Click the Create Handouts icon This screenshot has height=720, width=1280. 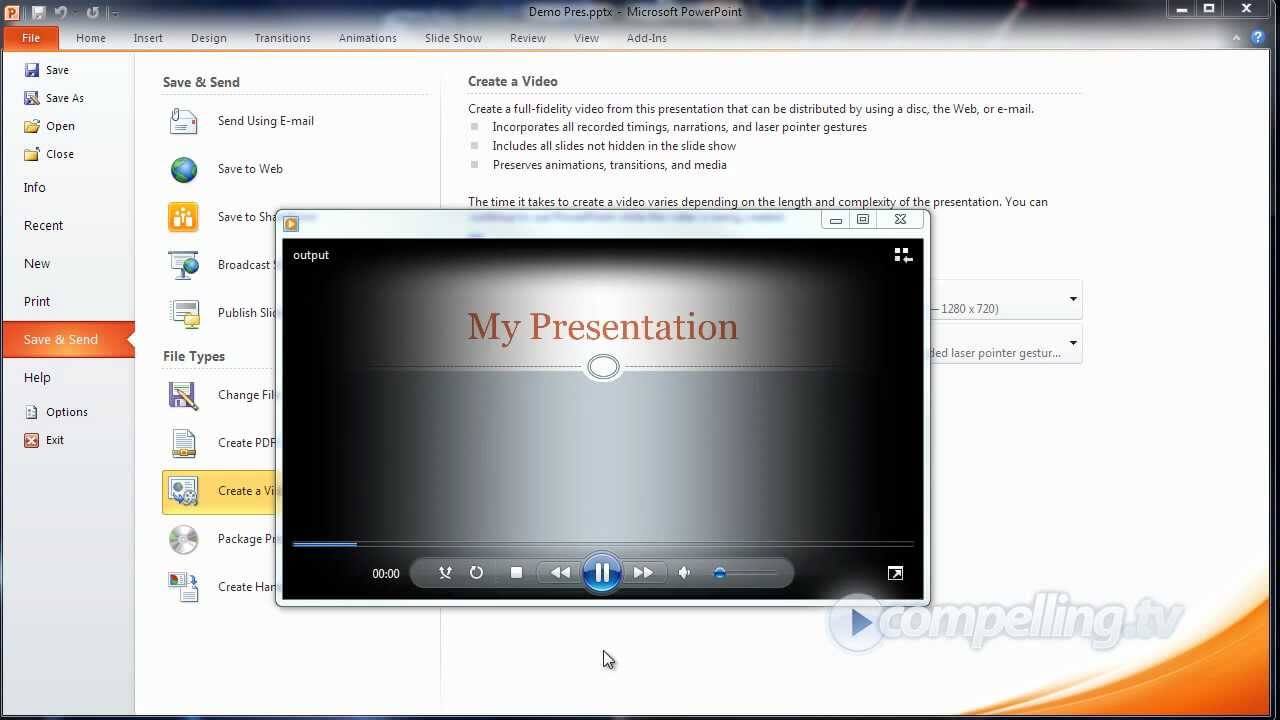point(184,587)
